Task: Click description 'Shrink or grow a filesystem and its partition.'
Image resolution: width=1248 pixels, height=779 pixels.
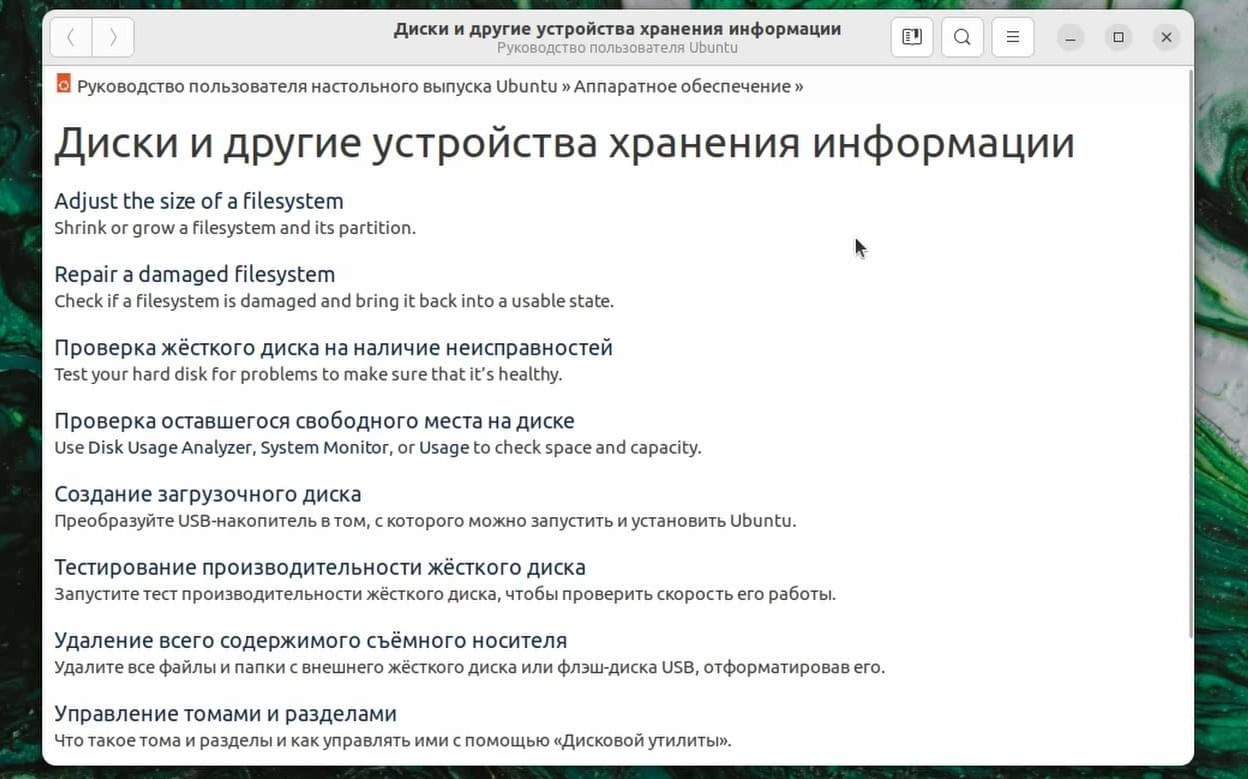Action: (235, 228)
